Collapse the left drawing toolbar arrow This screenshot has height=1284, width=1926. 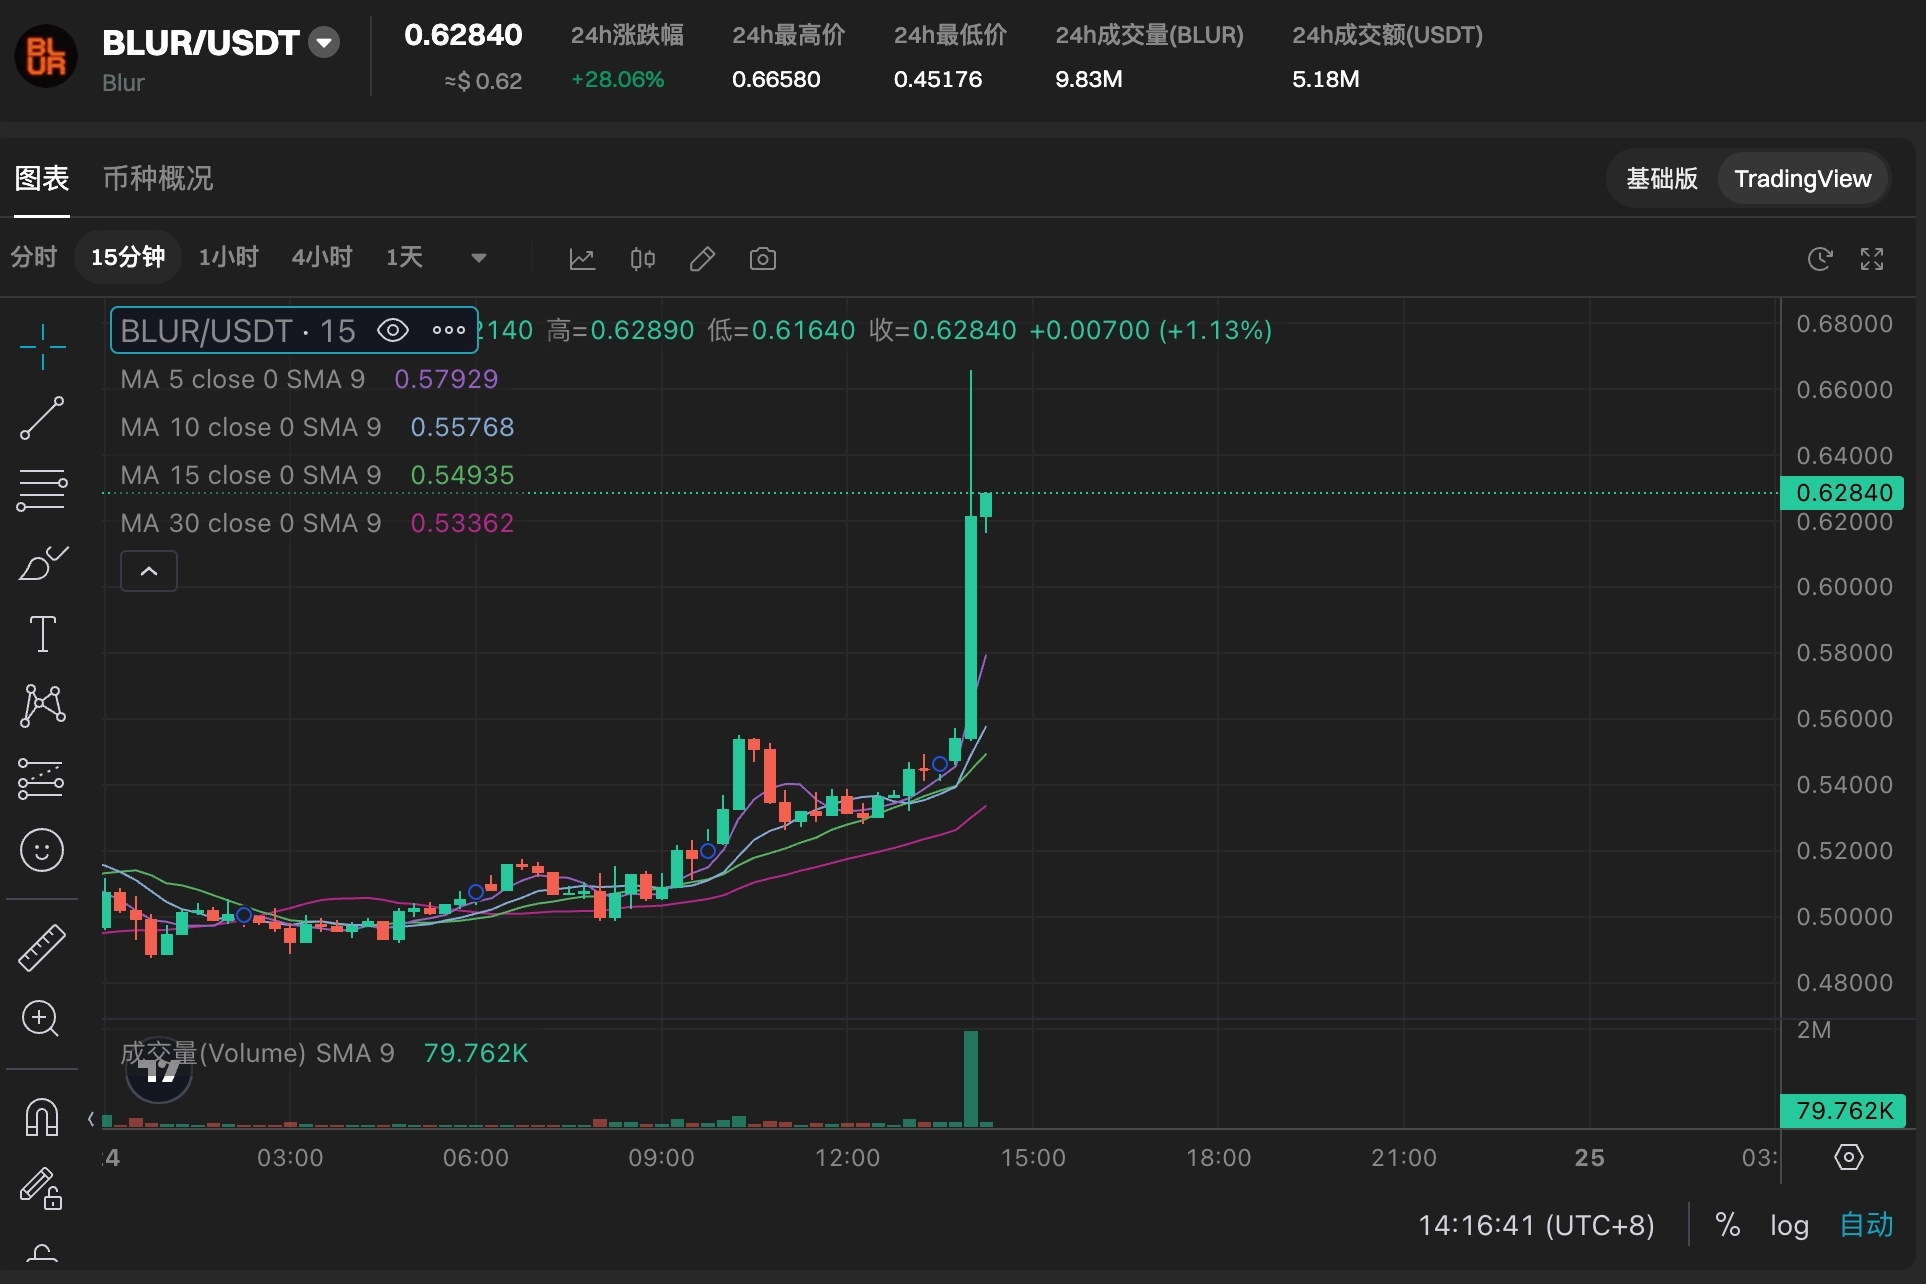pos(91,1119)
